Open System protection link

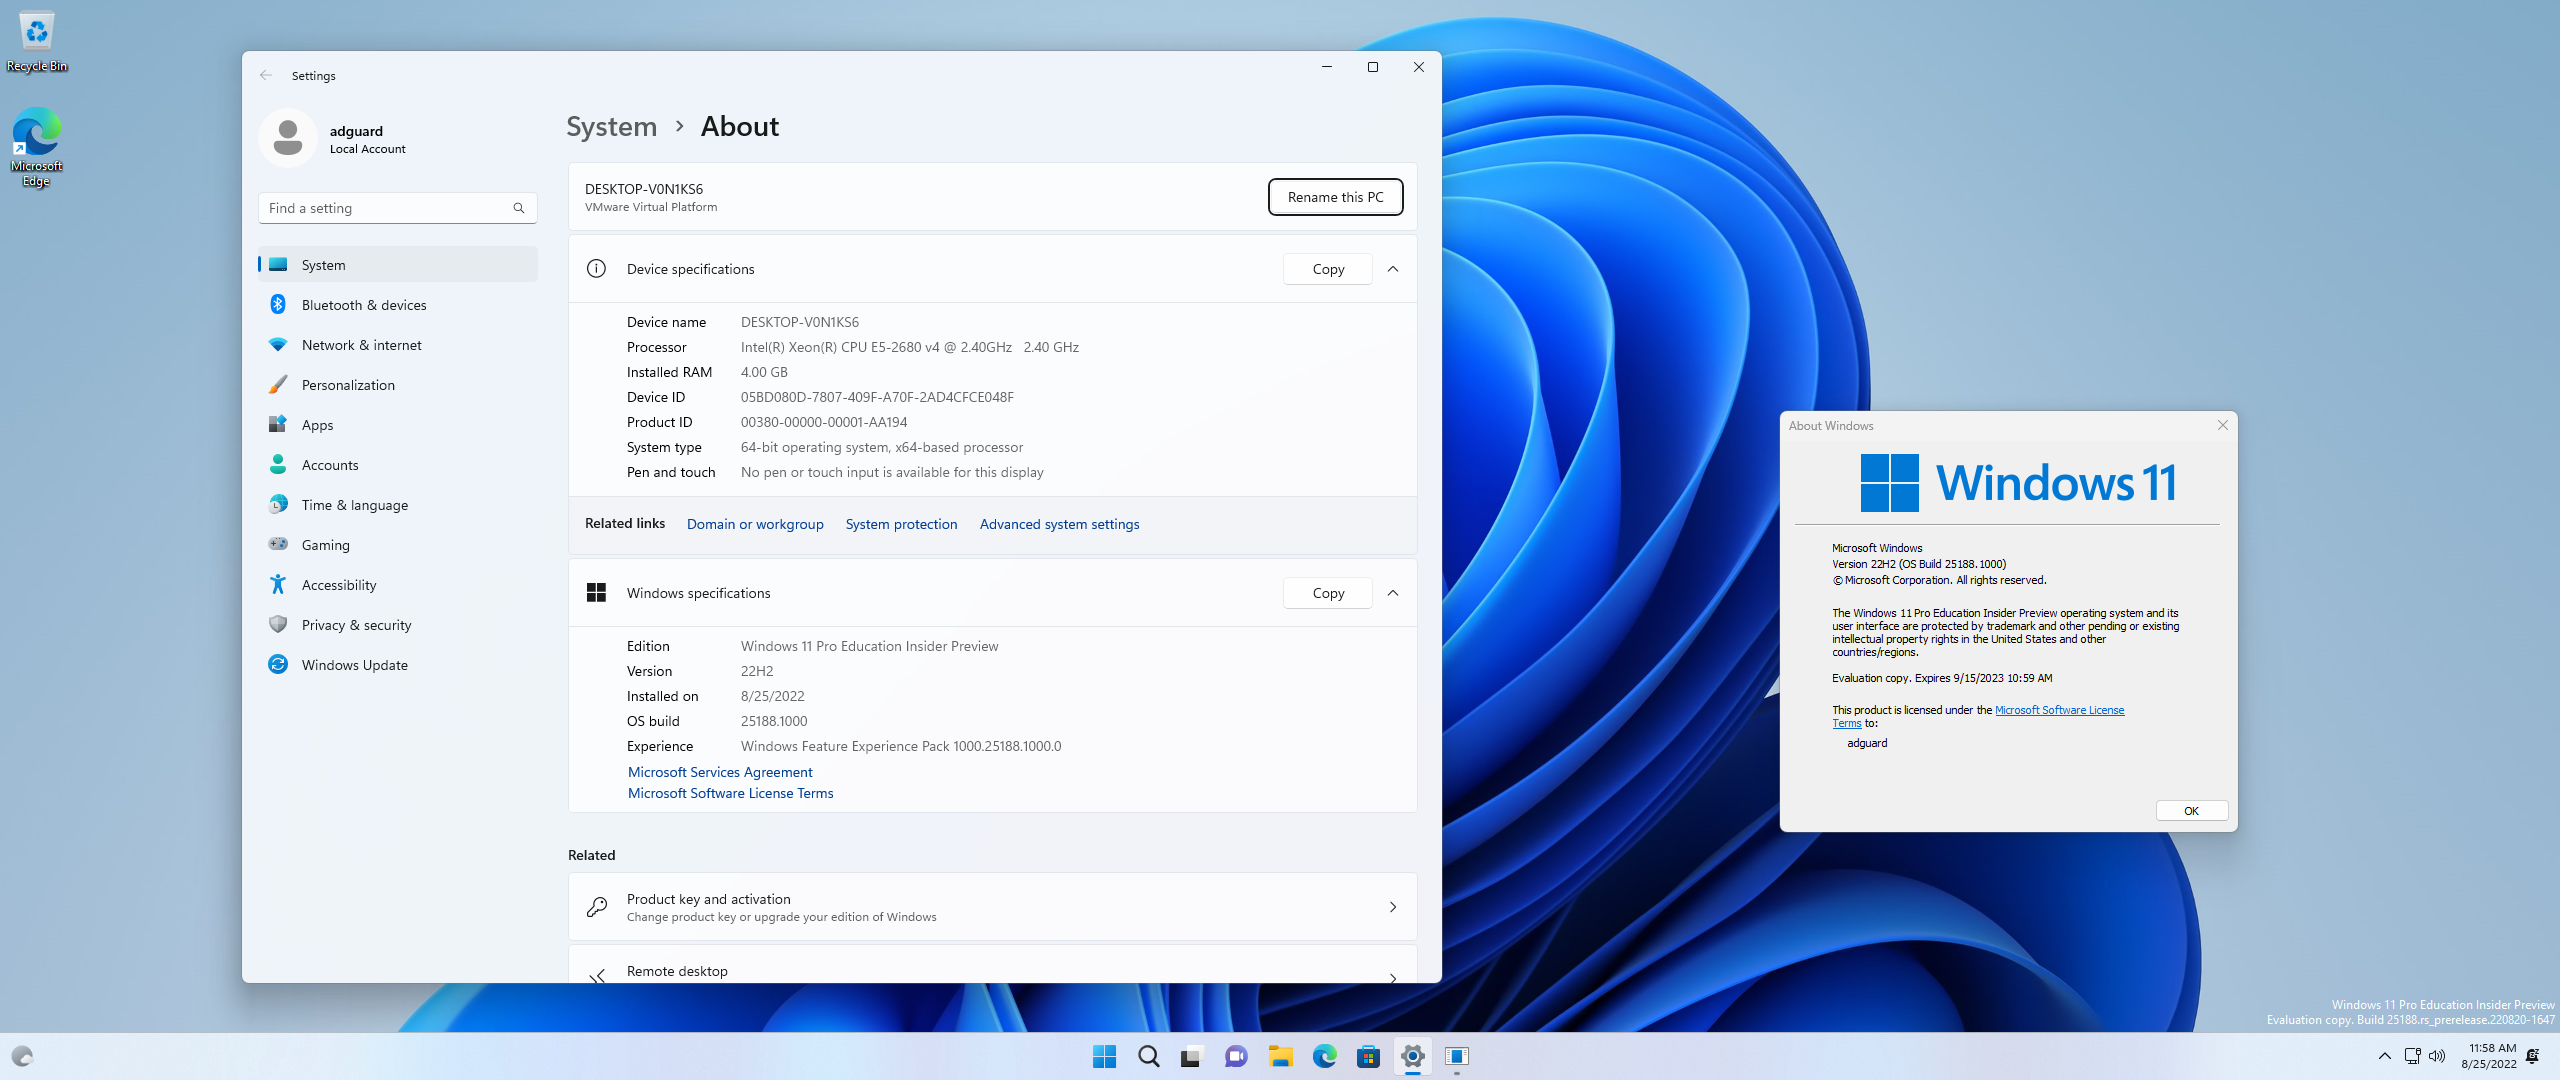pos(901,524)
